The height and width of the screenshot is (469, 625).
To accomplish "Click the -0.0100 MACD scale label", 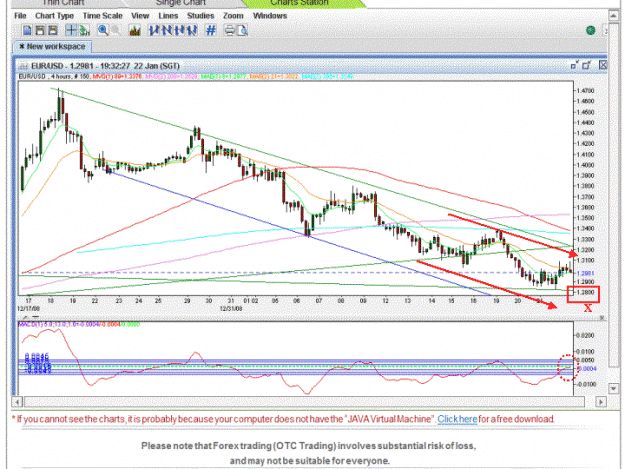I will (585, 384).
